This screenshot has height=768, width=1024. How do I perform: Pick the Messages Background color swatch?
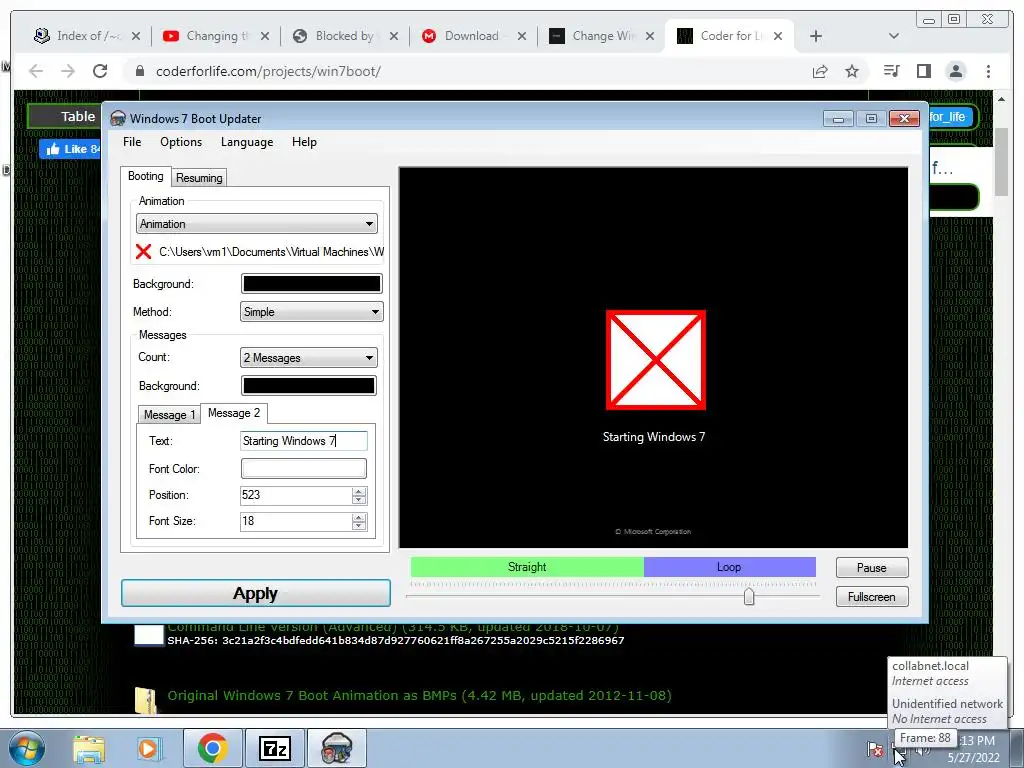(308, 385)
